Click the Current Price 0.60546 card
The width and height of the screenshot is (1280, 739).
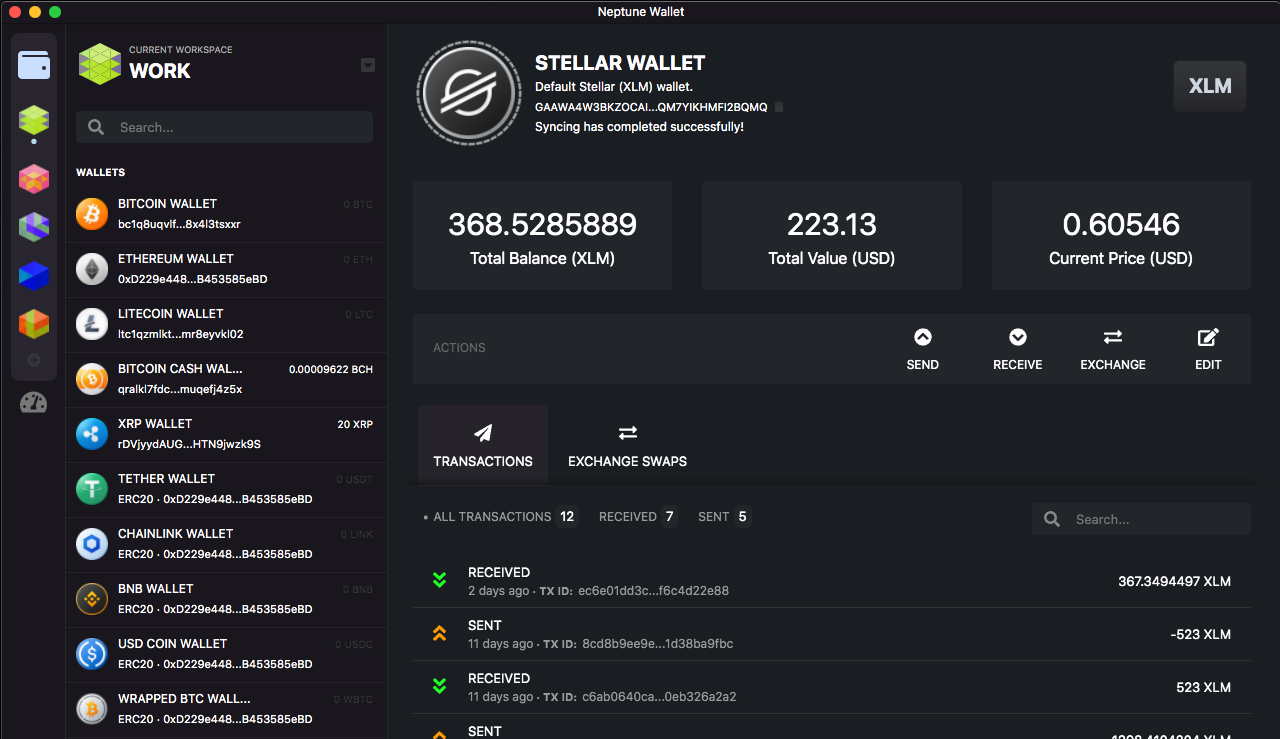click(x=1121, y=236)
